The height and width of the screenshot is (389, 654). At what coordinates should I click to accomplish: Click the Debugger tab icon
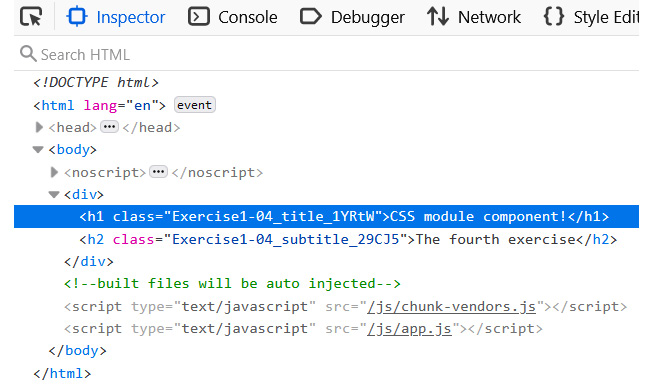pos(311,17)
